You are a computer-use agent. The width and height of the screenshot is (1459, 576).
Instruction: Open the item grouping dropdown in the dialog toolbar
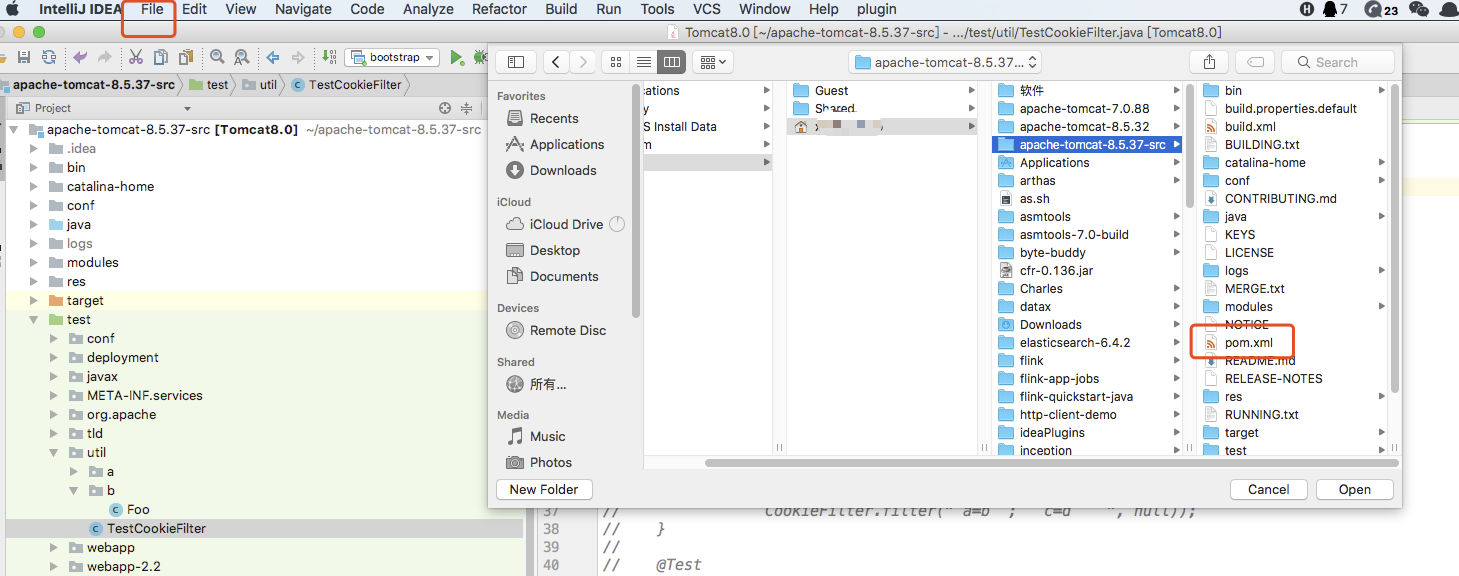713,62
